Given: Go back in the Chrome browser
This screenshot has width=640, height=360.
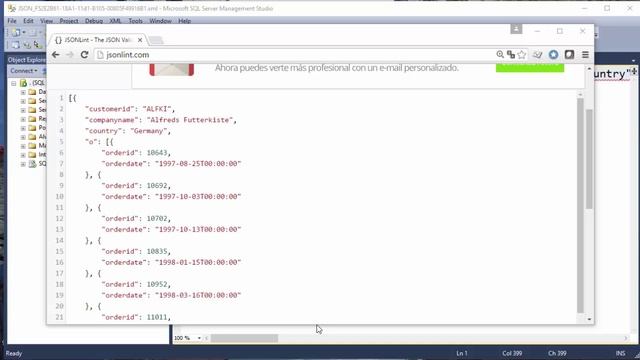Looking at the screenshot, I should click(x=56, y=55).
